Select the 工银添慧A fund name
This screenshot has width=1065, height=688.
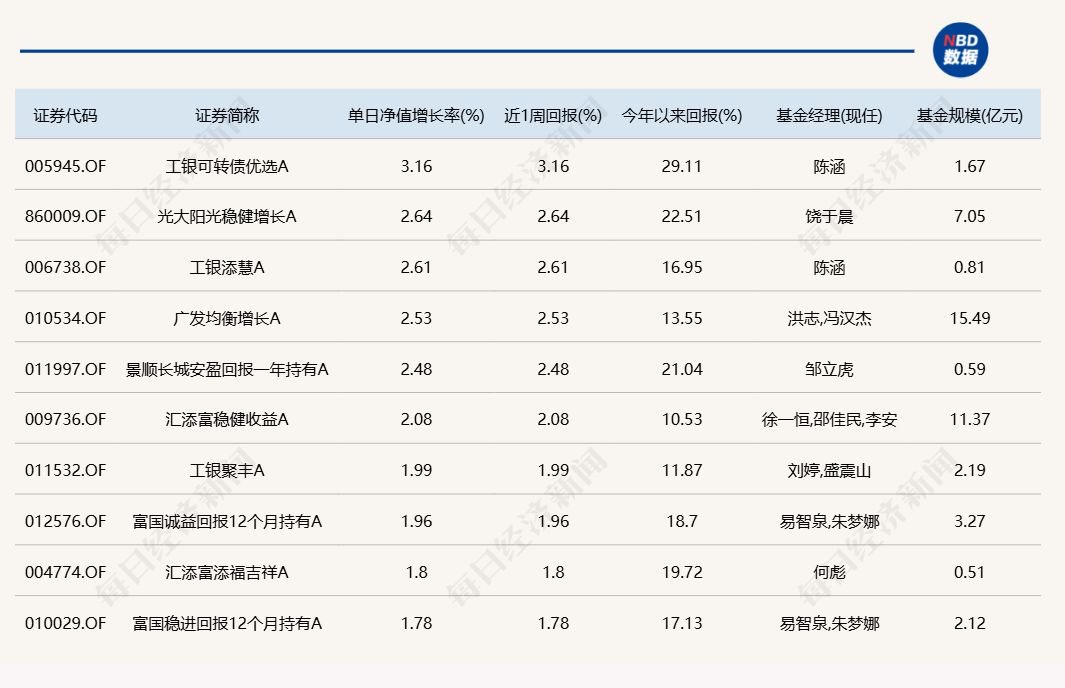[227, 267]
